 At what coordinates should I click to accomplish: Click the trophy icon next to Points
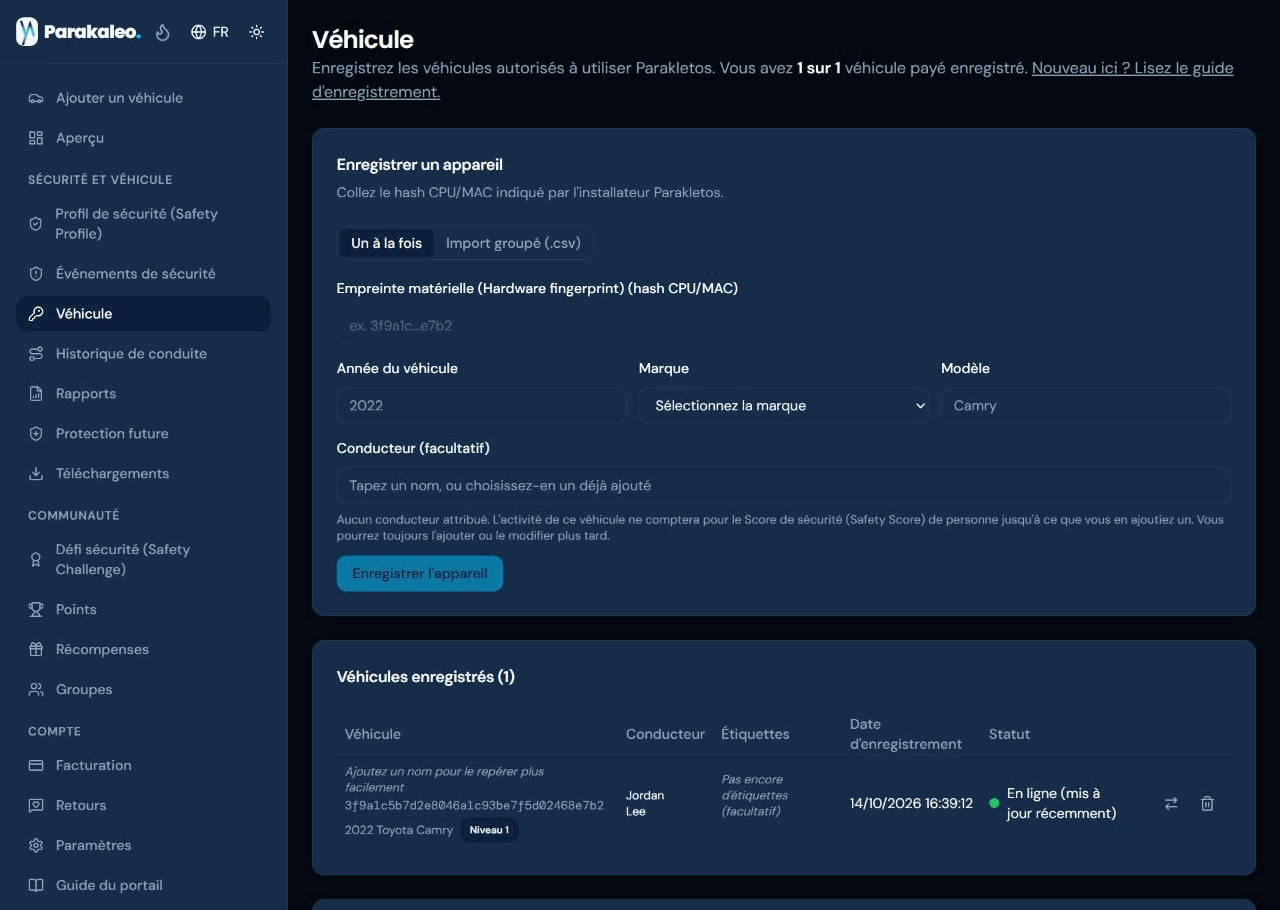coord(36,610)
